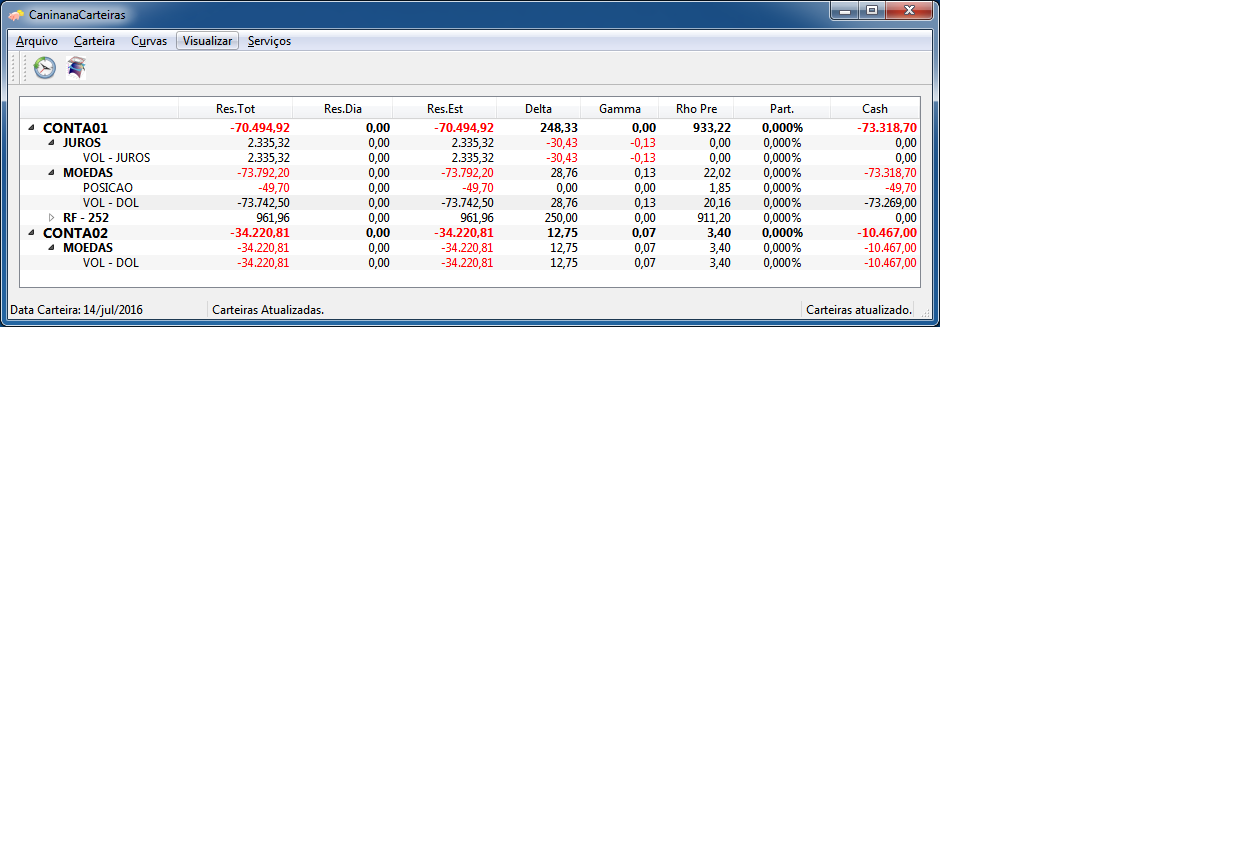This screenshot has height=852, width=1248.
Task: Sort by the Rho Pre column header
Action: point(697,108)
